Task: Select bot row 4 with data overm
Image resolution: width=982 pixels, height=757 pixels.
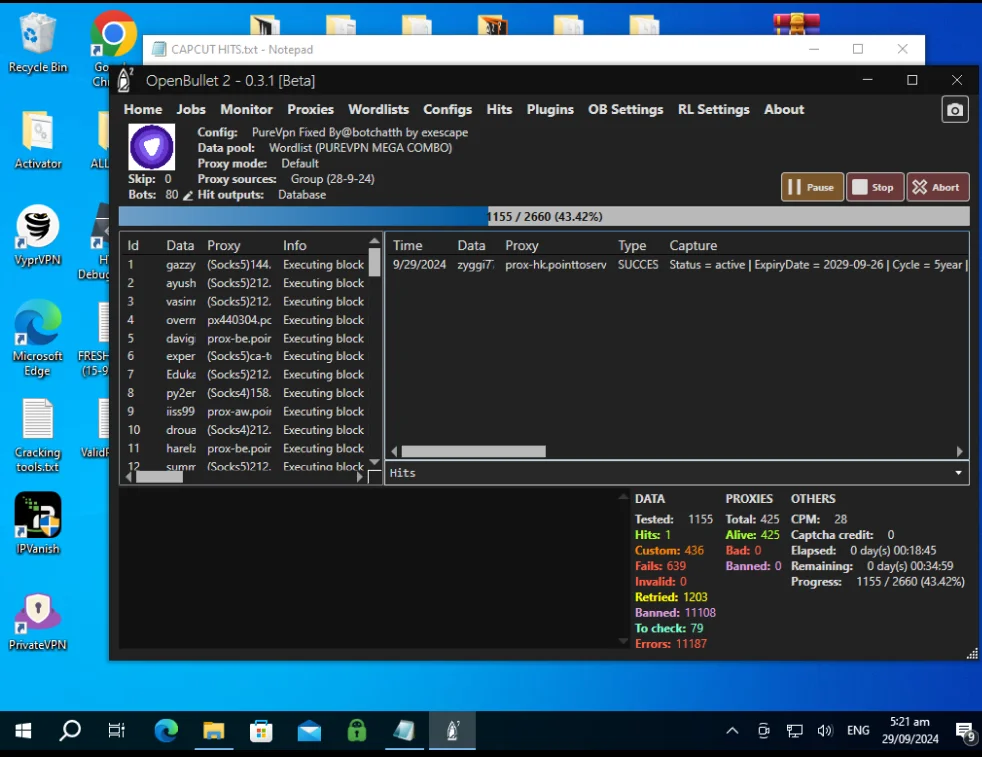Action: (x=246, y=320)
